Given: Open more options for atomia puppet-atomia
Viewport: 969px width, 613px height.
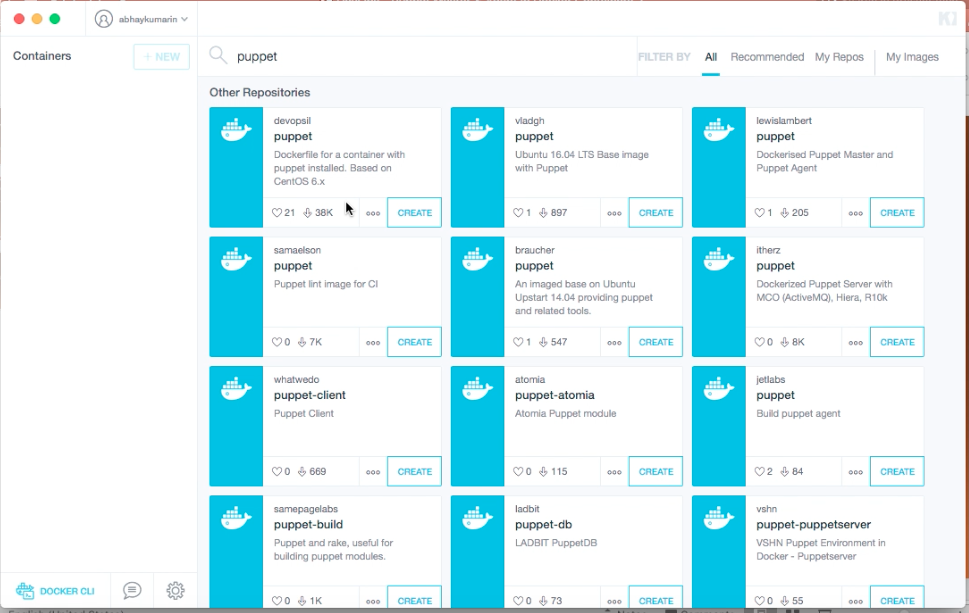Looking at the screenshot, I should [614, 472].
